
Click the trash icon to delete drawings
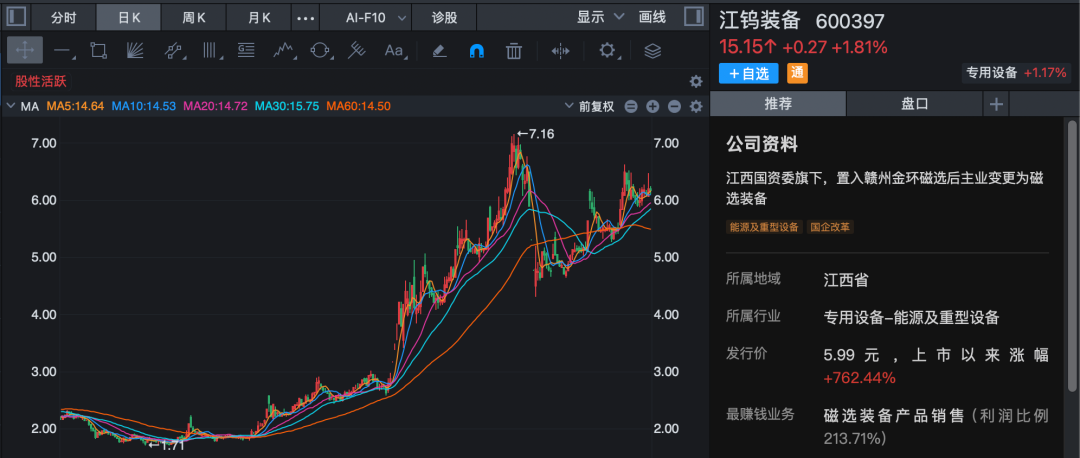click(513, 50)
